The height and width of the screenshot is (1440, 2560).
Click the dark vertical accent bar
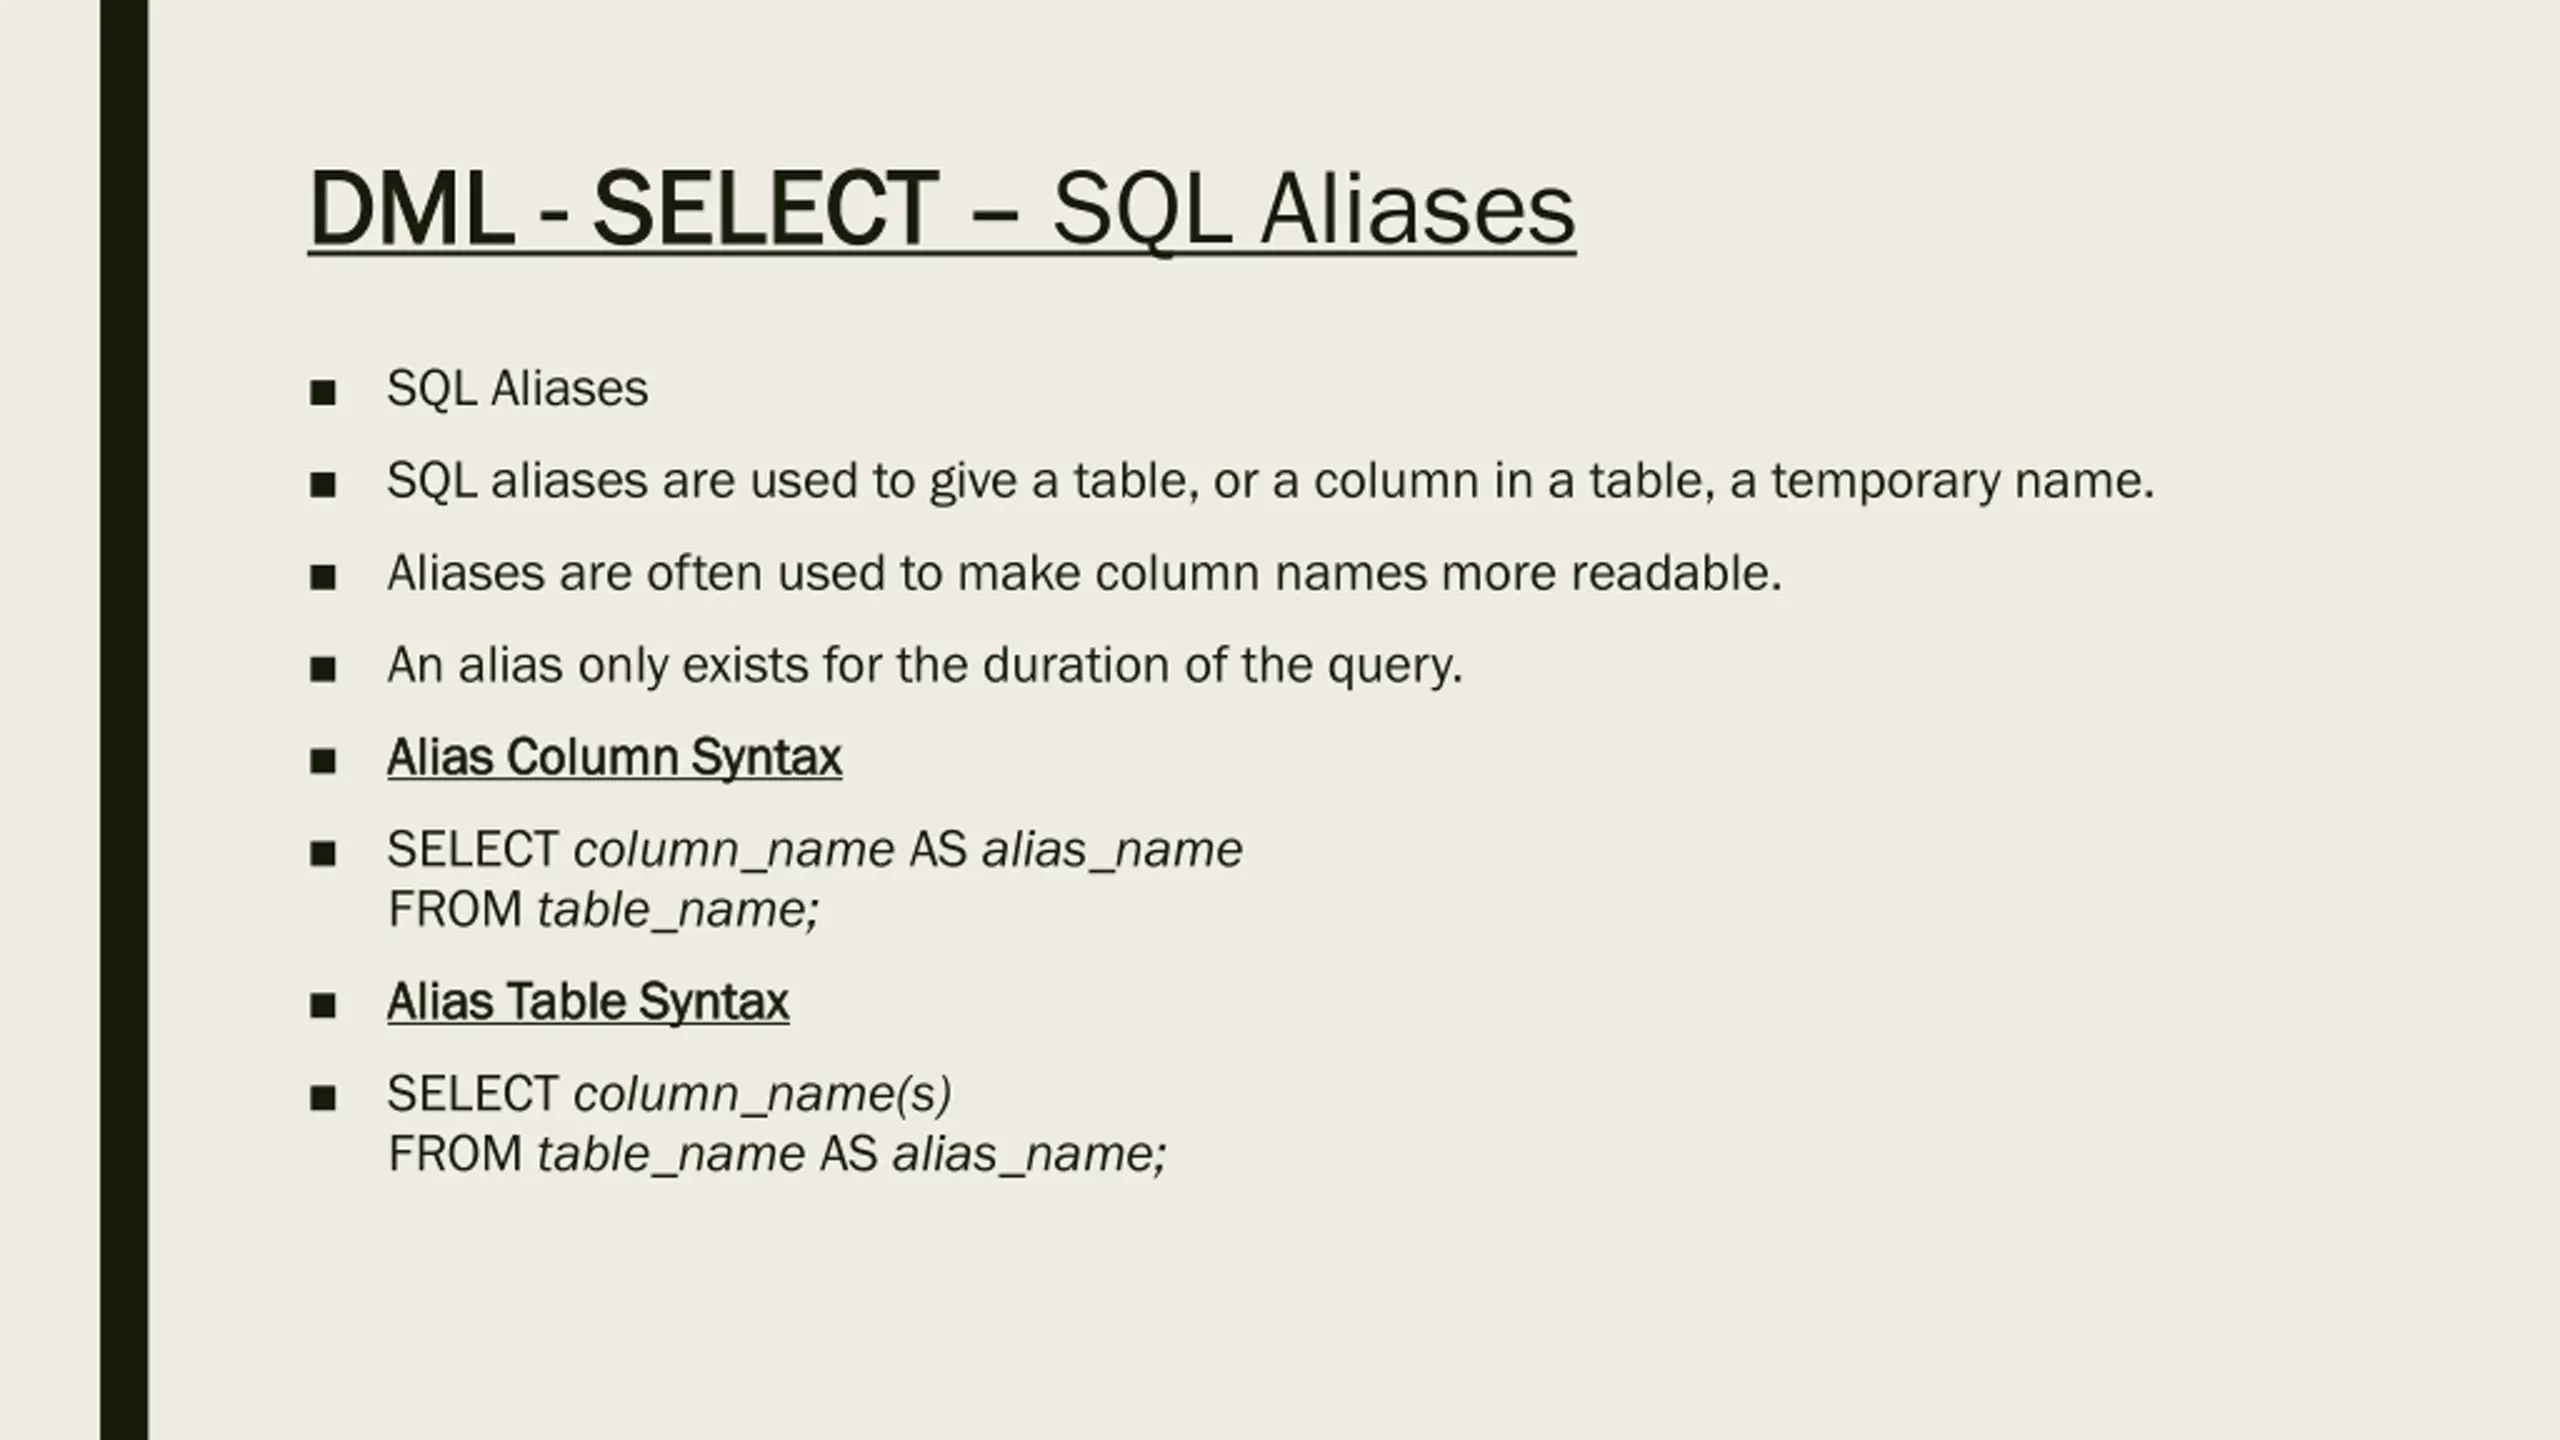[x=124, y=720]
